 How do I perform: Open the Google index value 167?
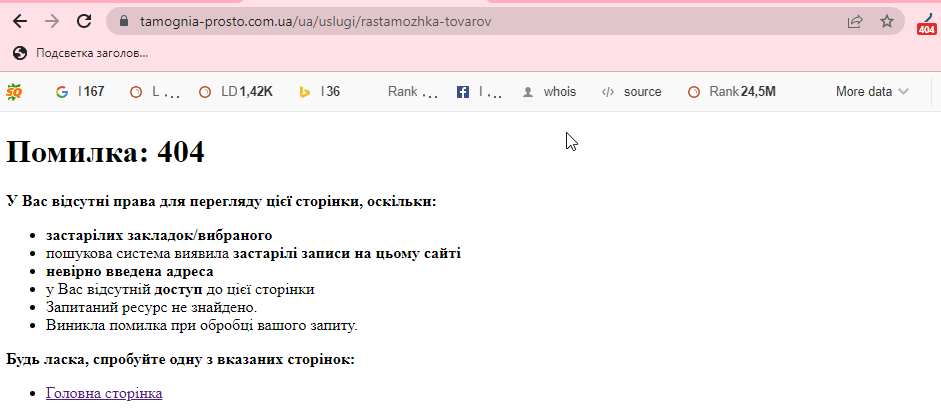(80, 92)
